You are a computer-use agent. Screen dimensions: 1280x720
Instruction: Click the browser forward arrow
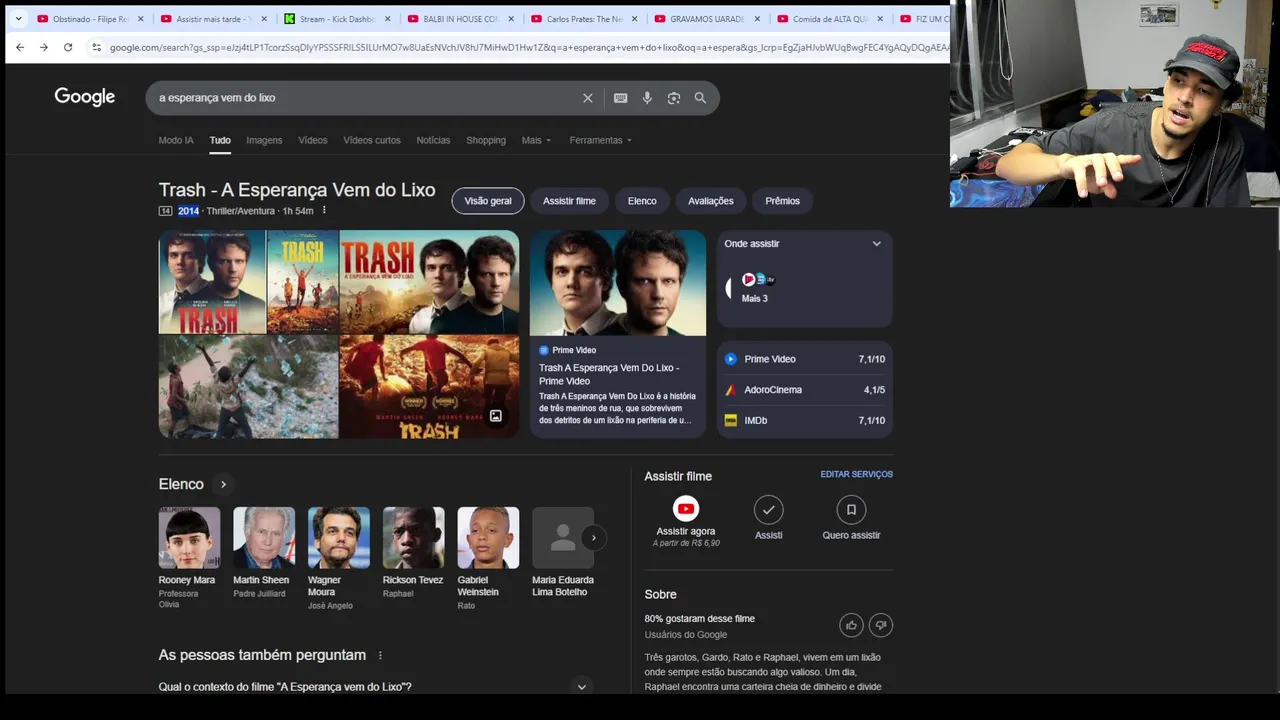click(x=44, y=47)
